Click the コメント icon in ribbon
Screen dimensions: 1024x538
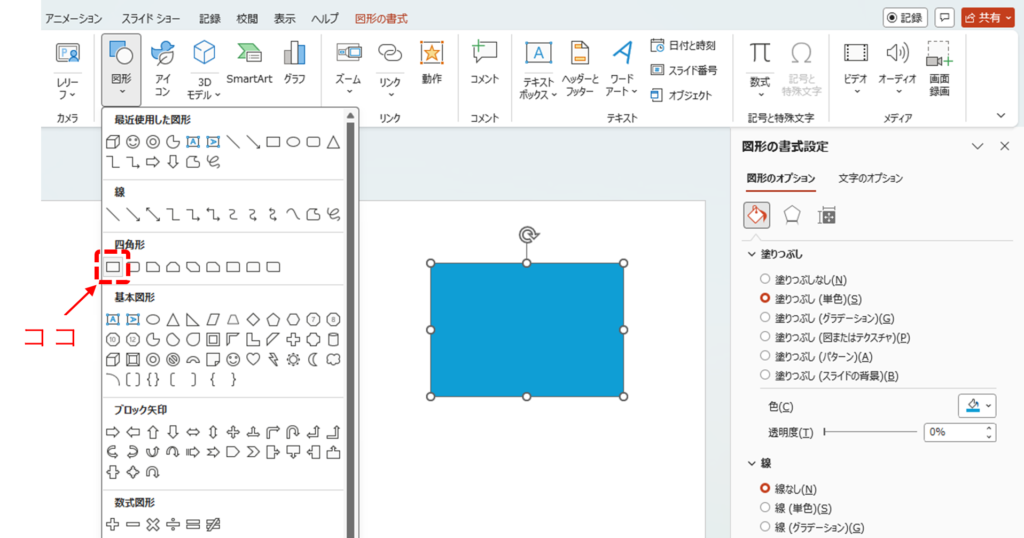coord(484,62)
